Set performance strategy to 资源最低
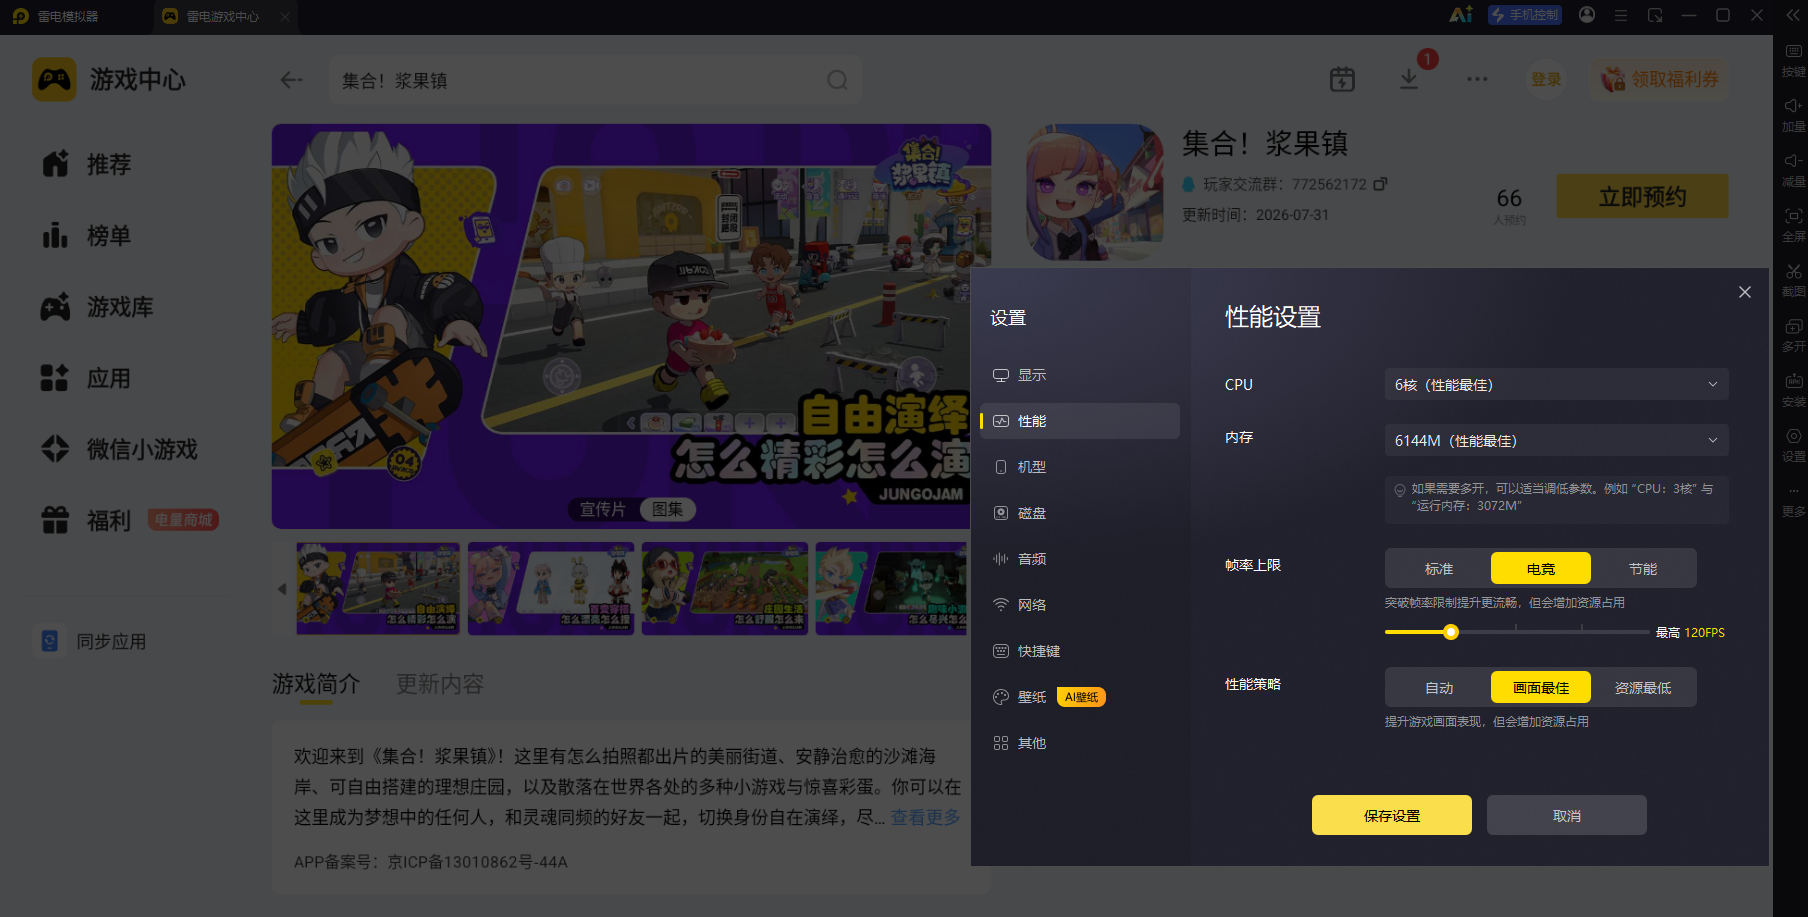The width and height of the screenshot is (1808, 917). [x=1643, y=687]
